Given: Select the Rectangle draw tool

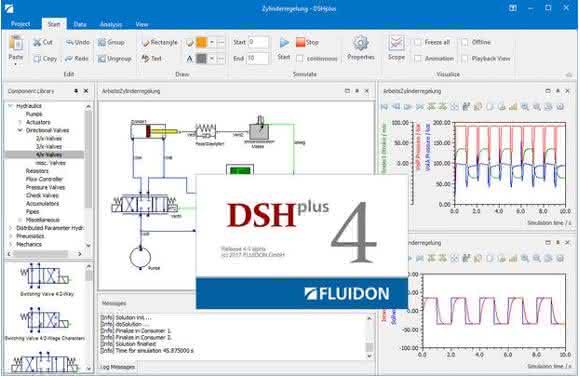Looking at the screenshot, I should 160,42.
